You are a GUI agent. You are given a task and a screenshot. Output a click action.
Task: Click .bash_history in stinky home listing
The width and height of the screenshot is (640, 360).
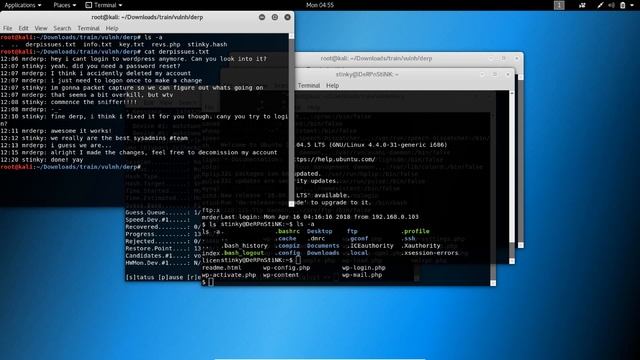[x=244, y=246]
